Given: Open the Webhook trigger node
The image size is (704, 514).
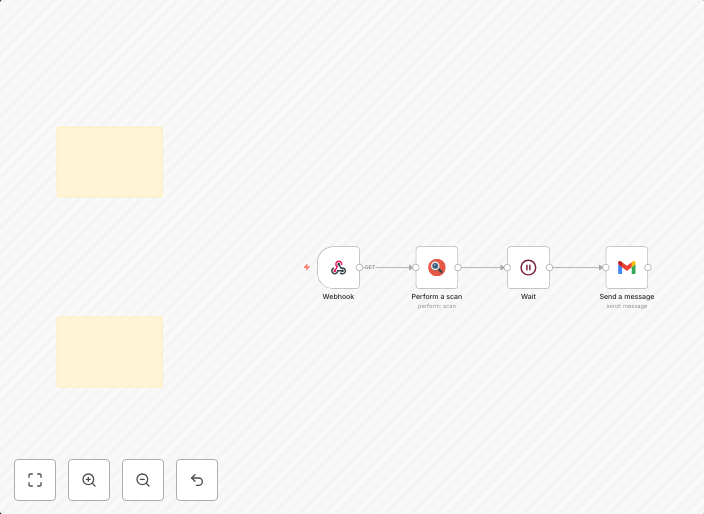Looking at the screenshot, I should click(339, 268).
